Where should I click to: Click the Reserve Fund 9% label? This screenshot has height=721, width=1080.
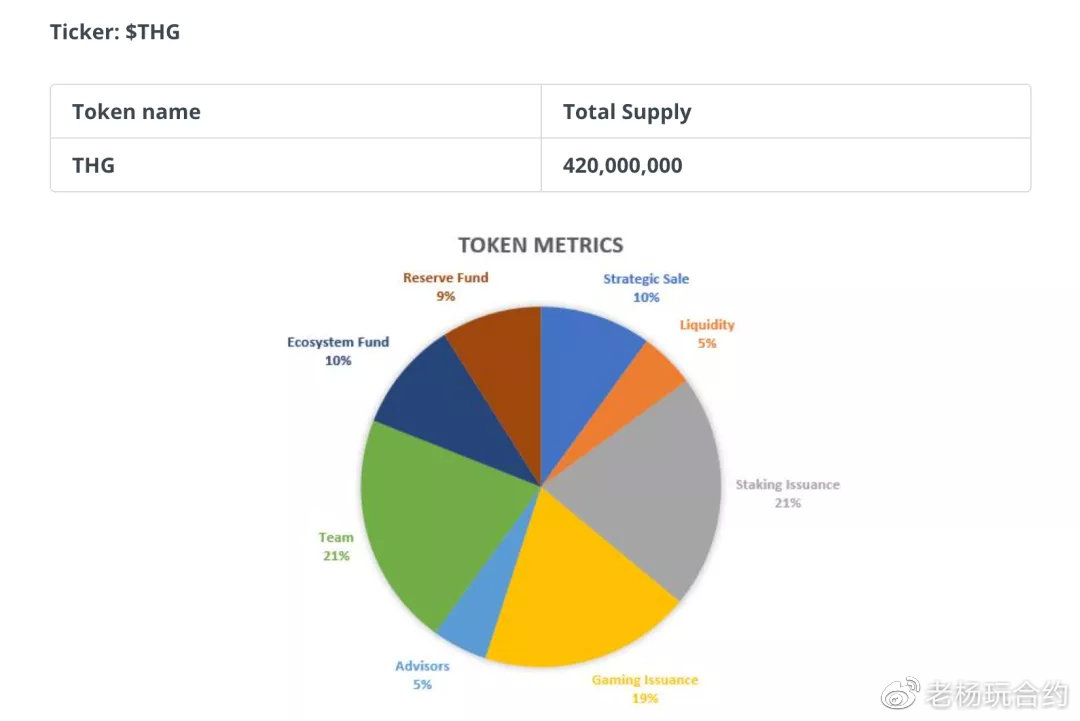(x=446, y=286)
